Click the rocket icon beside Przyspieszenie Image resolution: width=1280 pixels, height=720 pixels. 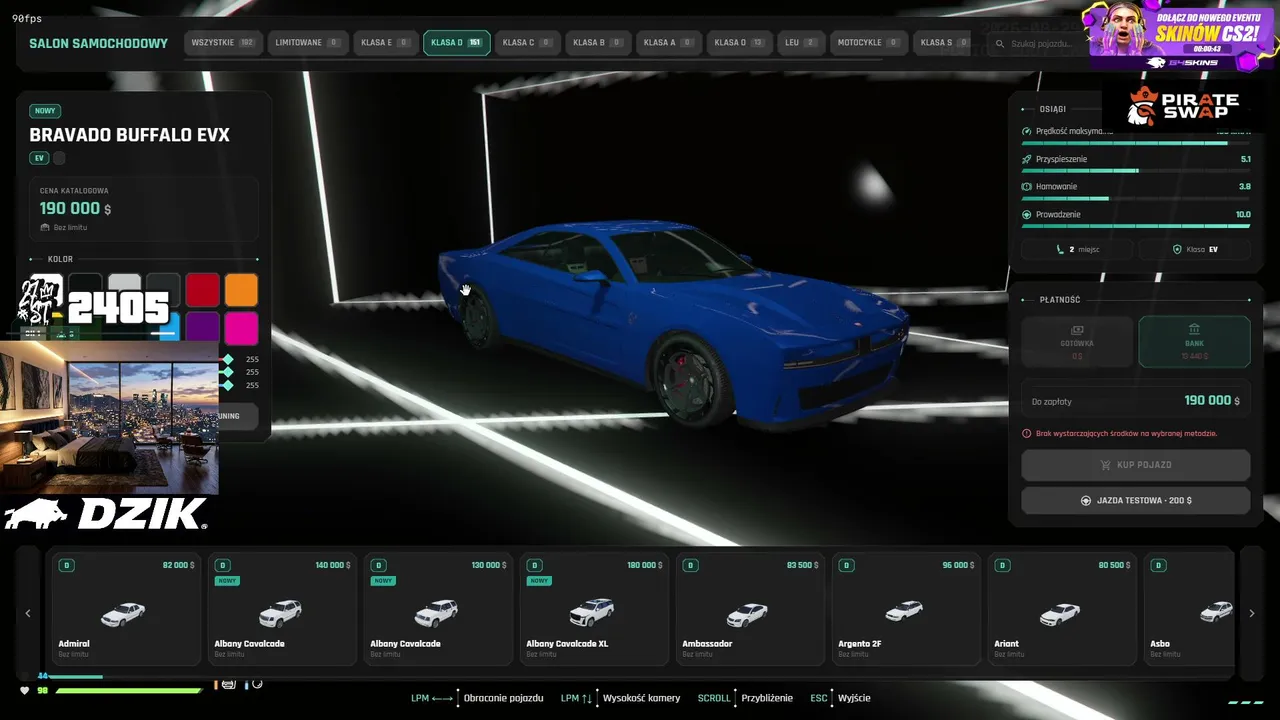click(1026, 159)
